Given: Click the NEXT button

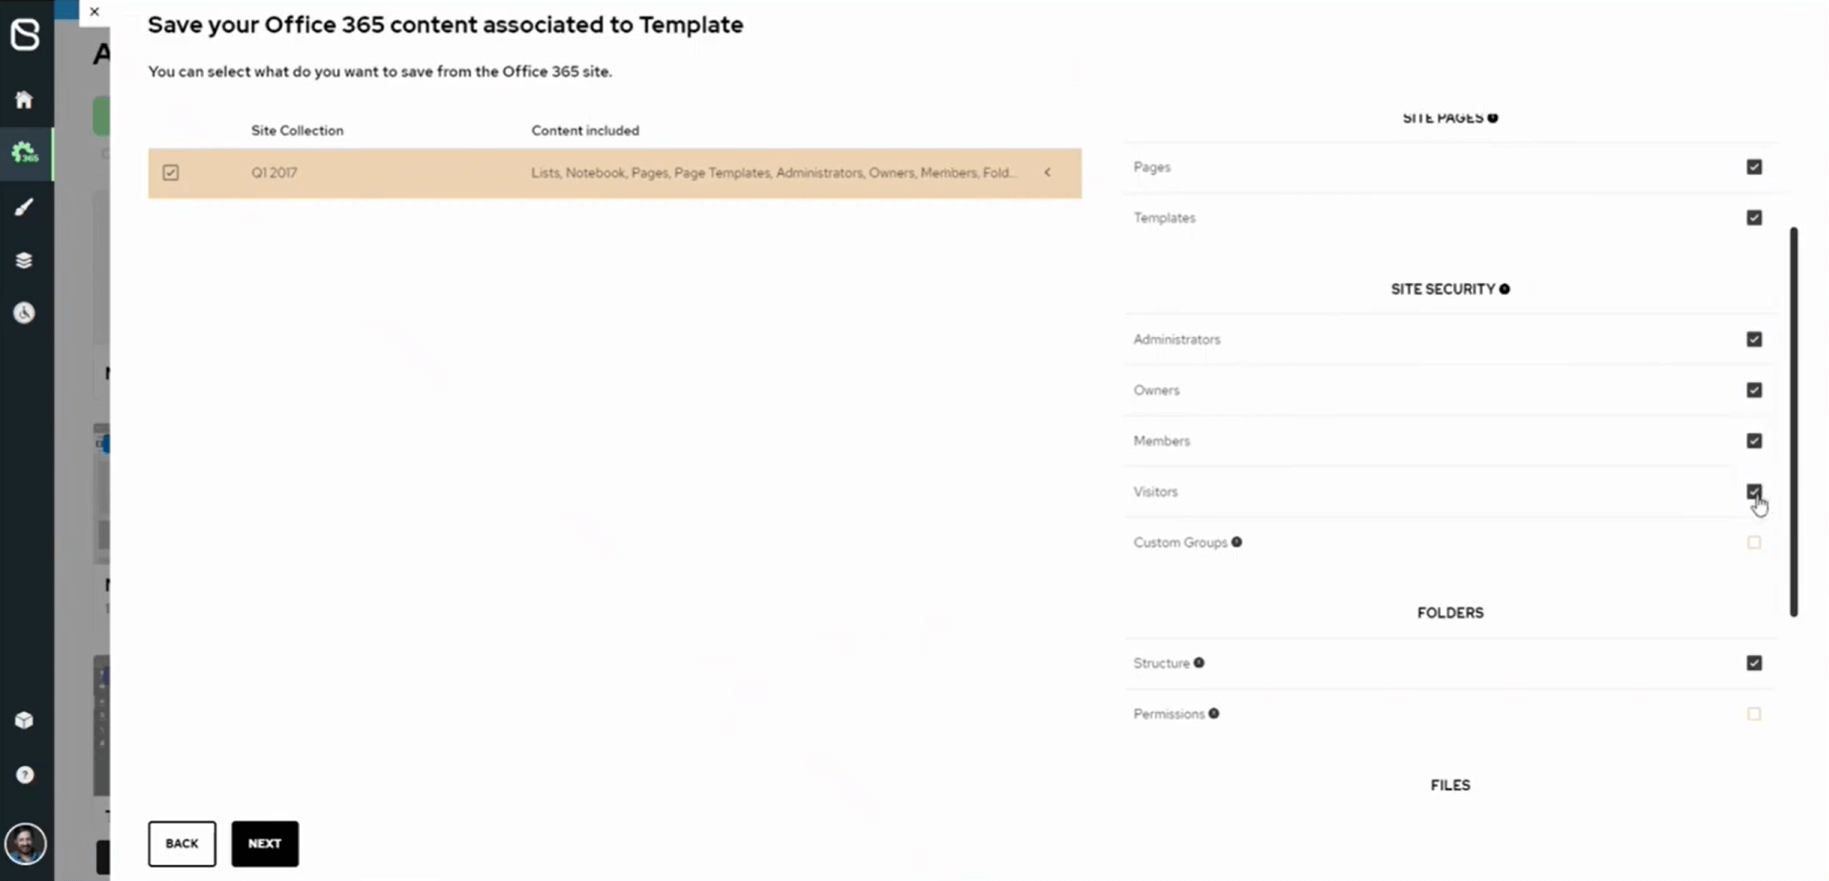Looking at the screenshot, I should tap(265, 844).
